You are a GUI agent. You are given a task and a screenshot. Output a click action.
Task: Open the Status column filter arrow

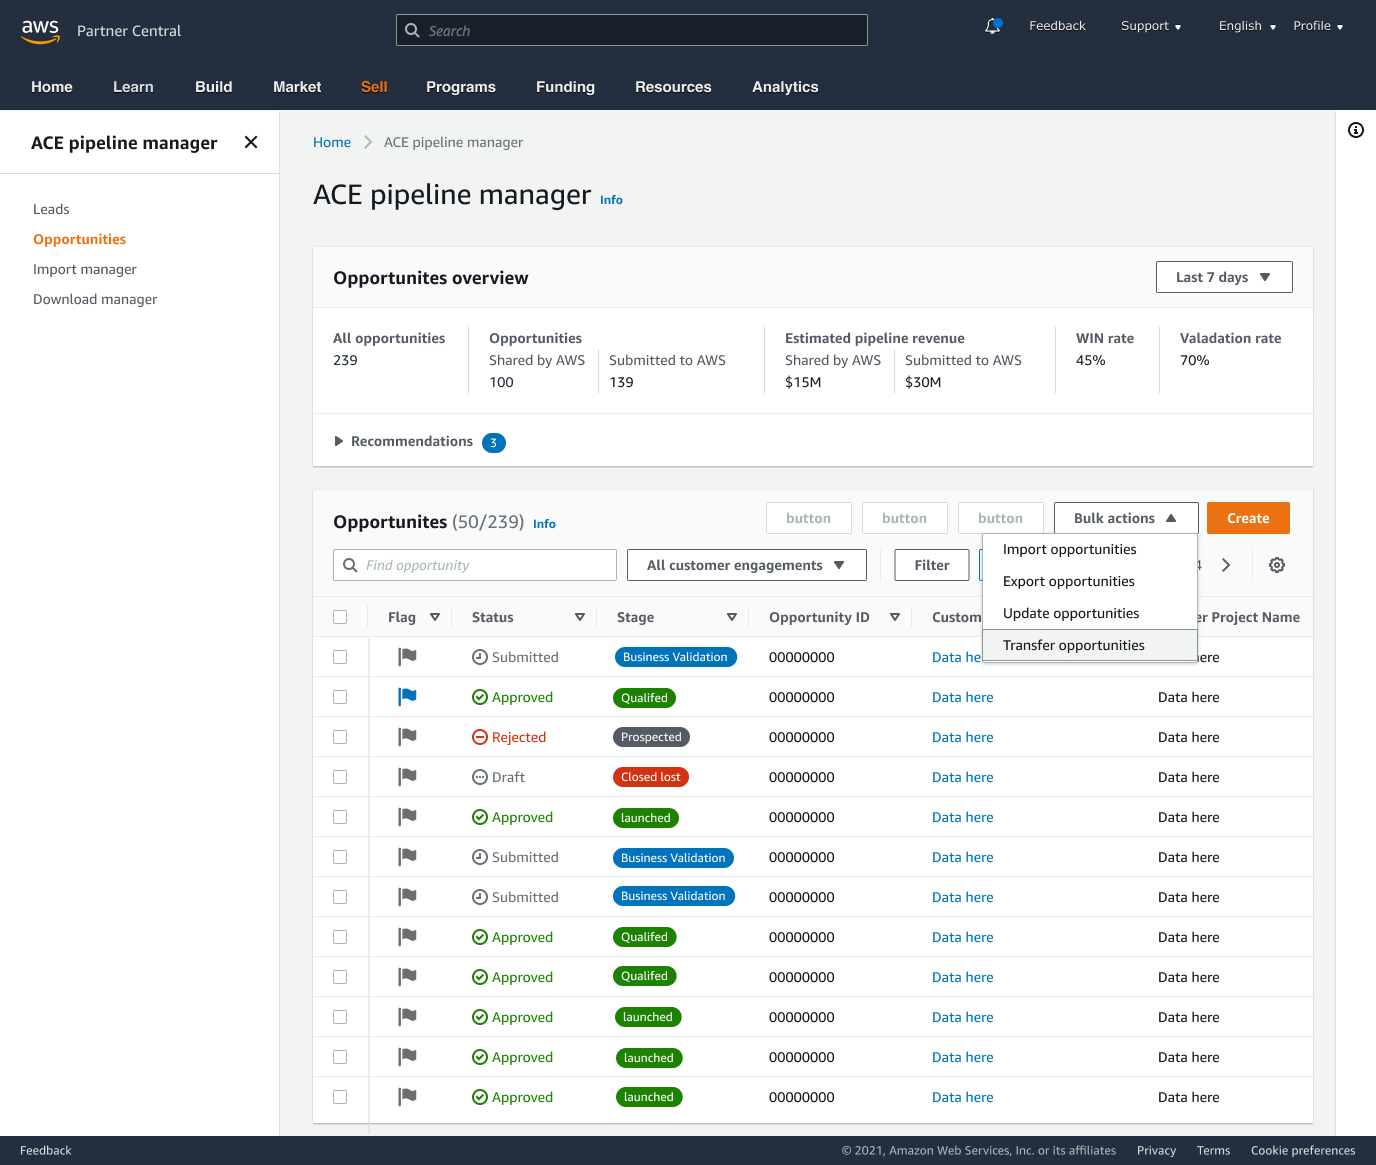coord(580,617)
